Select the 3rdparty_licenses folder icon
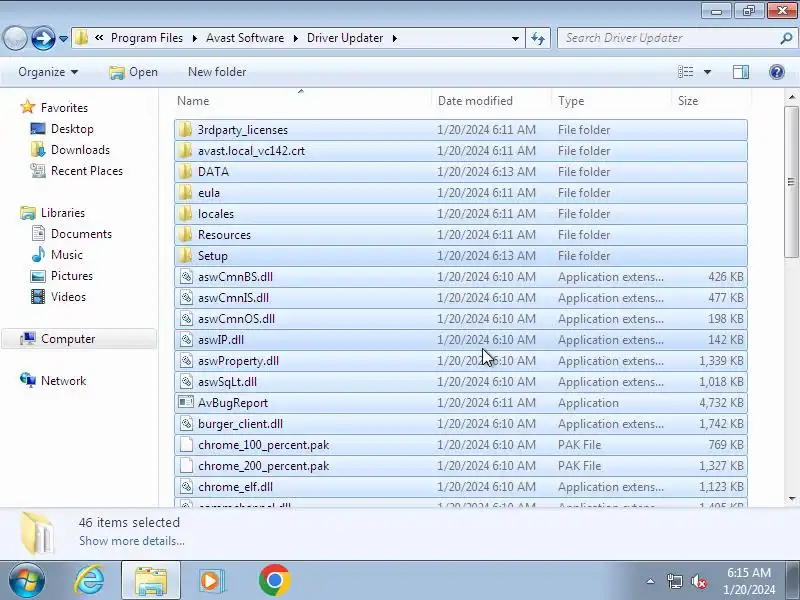The width and height of the screenshot is (800, 600). point(185,130)
